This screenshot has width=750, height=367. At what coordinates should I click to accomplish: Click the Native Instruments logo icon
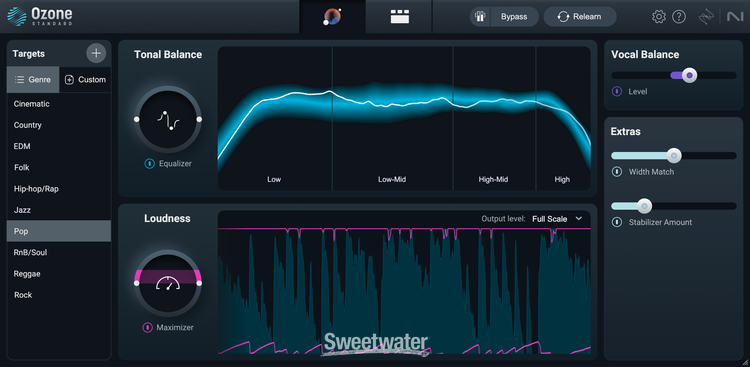(734, 17)
